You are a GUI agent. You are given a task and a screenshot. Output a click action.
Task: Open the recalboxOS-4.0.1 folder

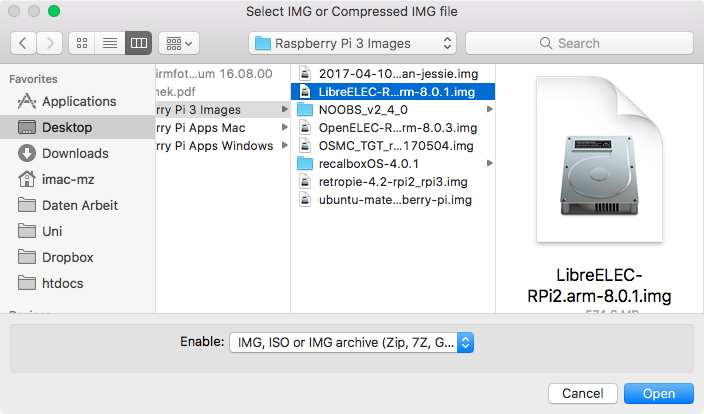point(393,163)
